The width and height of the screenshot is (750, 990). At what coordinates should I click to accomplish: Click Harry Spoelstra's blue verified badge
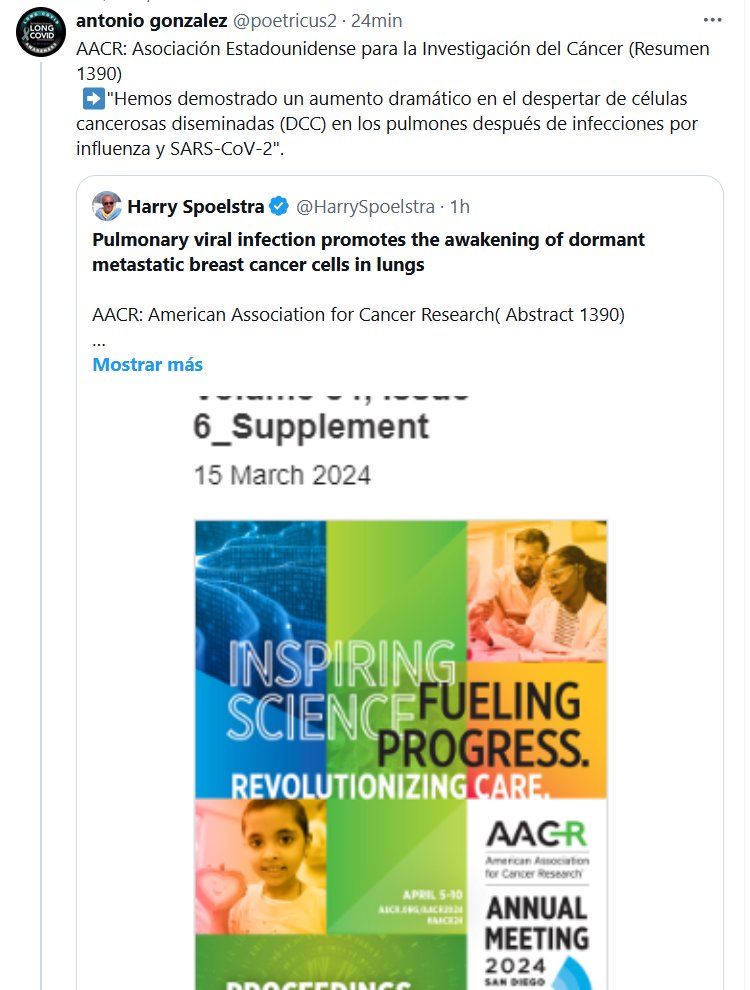click(279, 207)
